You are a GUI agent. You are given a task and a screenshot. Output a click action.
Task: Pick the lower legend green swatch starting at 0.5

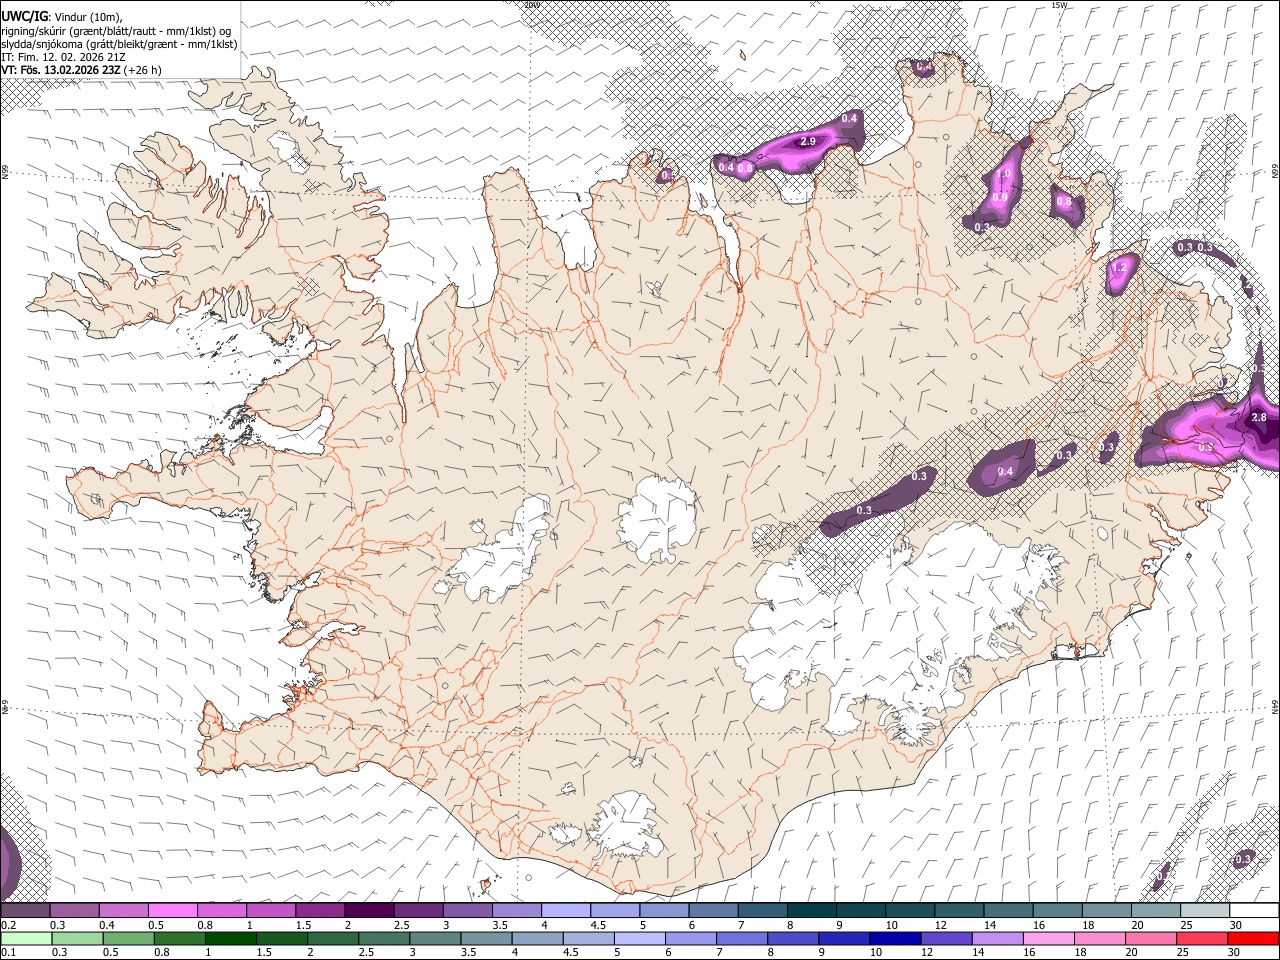(x=128, y=939)
